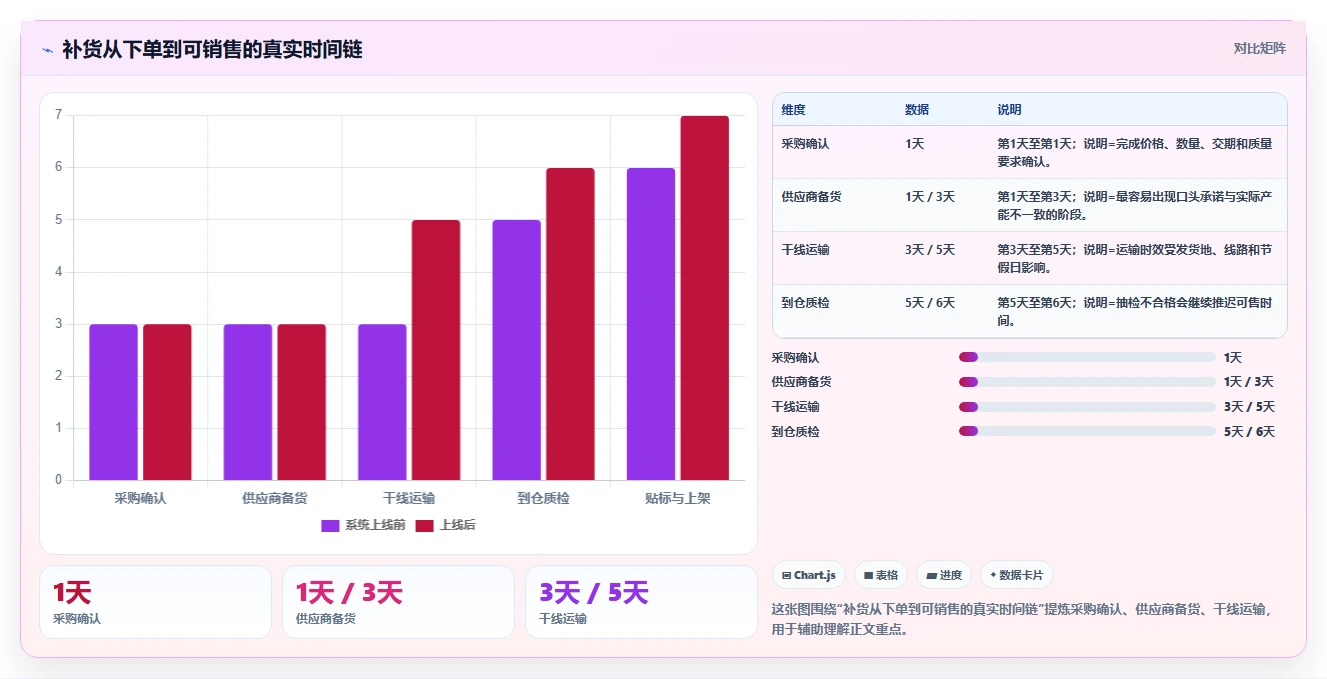Click the summary paragraph starting 这张图围绕
The height and width of the screenshot is (679, 1327).
coord(1021,619)
